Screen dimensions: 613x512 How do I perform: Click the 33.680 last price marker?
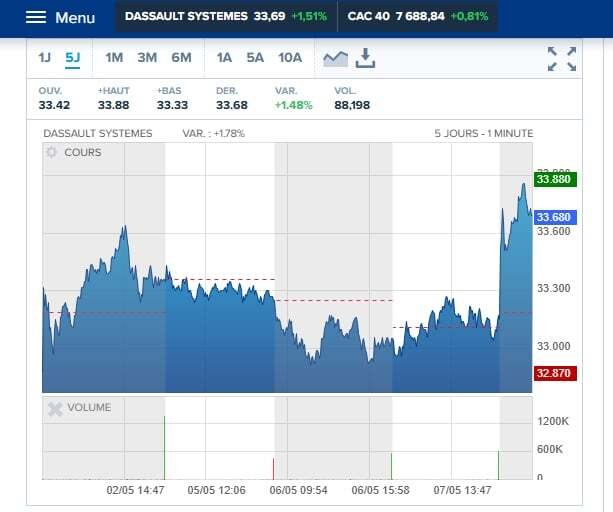pos(555,217)
